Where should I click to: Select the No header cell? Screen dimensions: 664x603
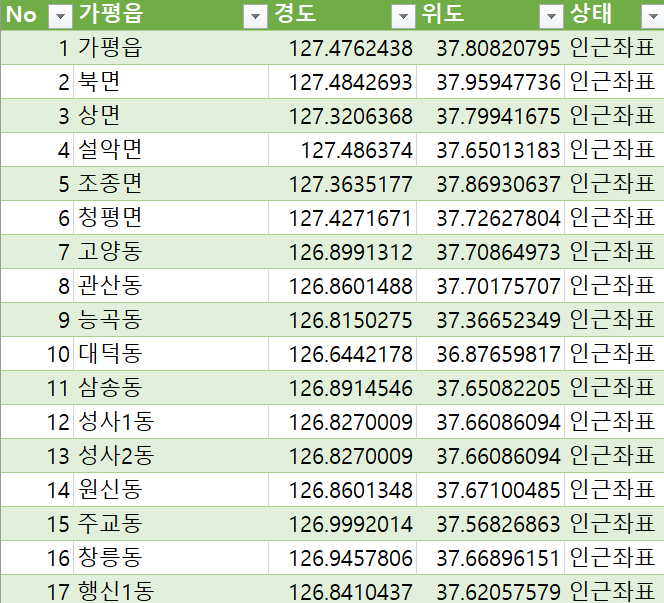point(37,15)
